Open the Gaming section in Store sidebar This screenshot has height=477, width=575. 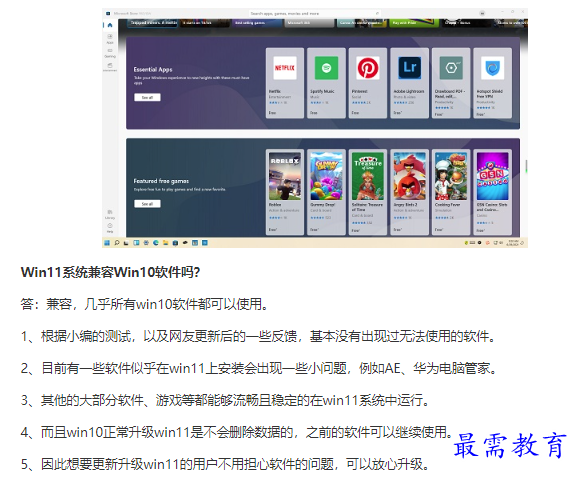tap(110, 53)
